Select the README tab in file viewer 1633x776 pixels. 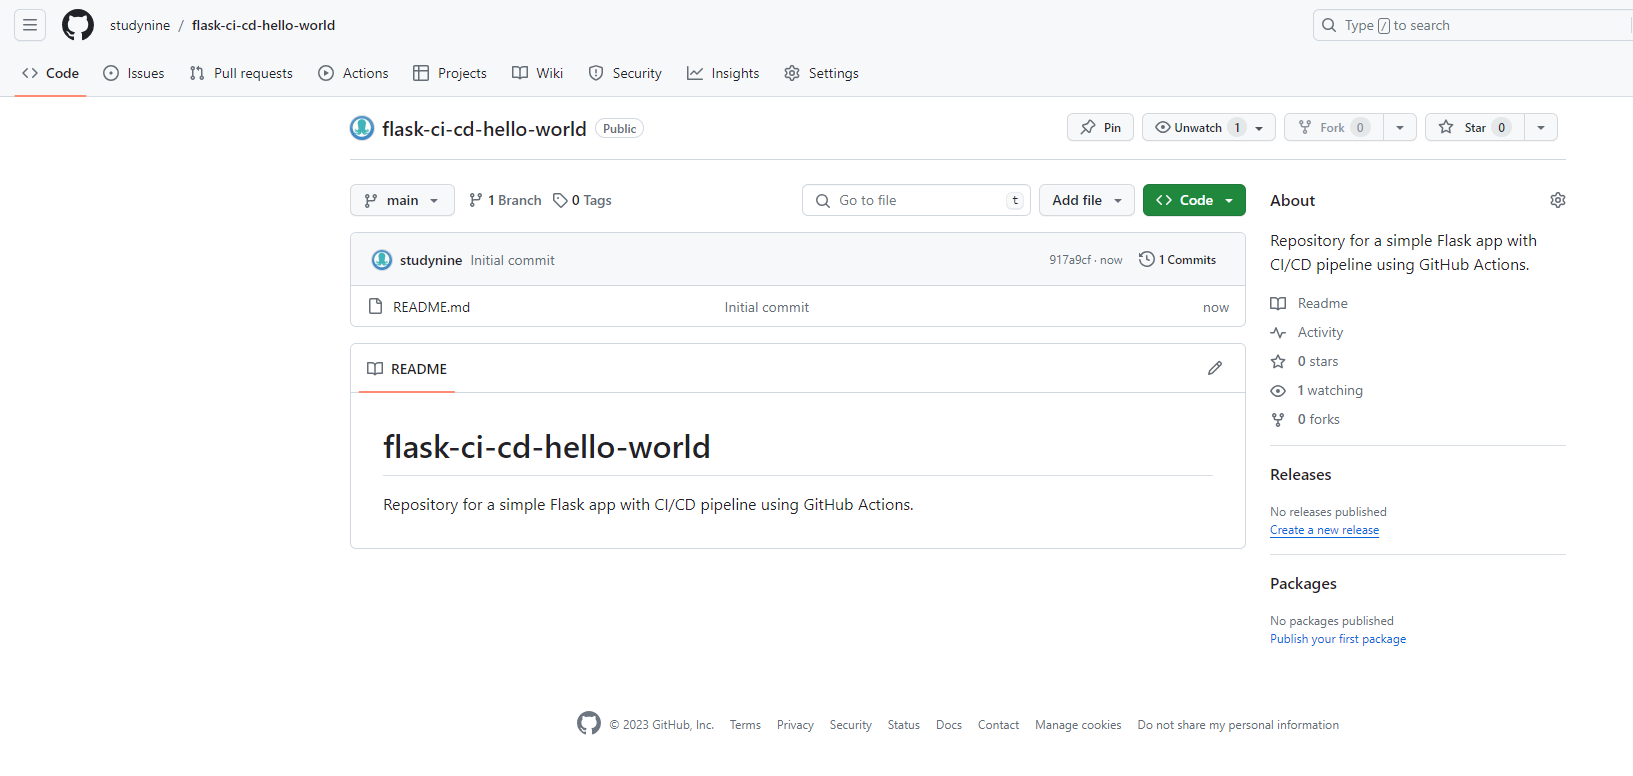click(x=407, y=369)
